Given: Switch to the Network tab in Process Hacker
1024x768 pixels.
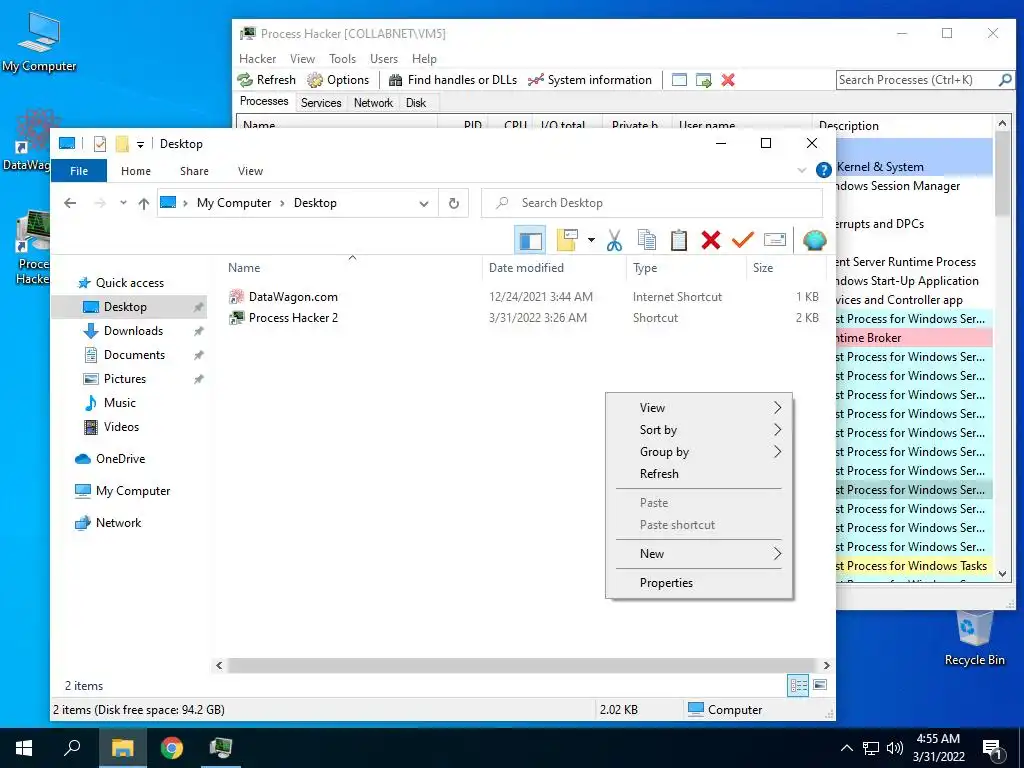Looking at the screenshot, I should pos(374,103).
